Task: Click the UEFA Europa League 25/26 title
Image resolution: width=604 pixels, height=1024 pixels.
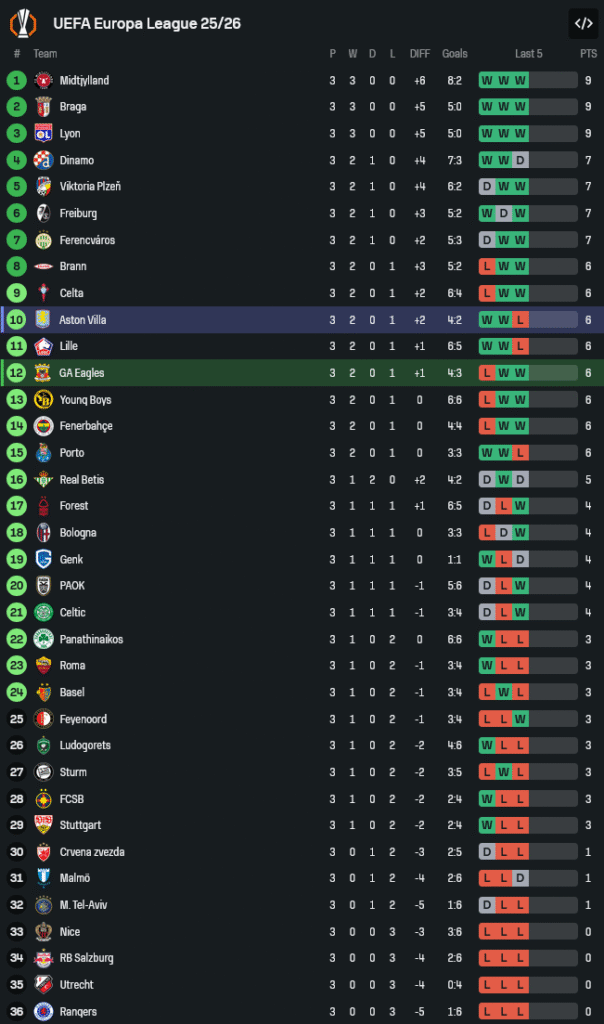Action: (x=146, y=23)
